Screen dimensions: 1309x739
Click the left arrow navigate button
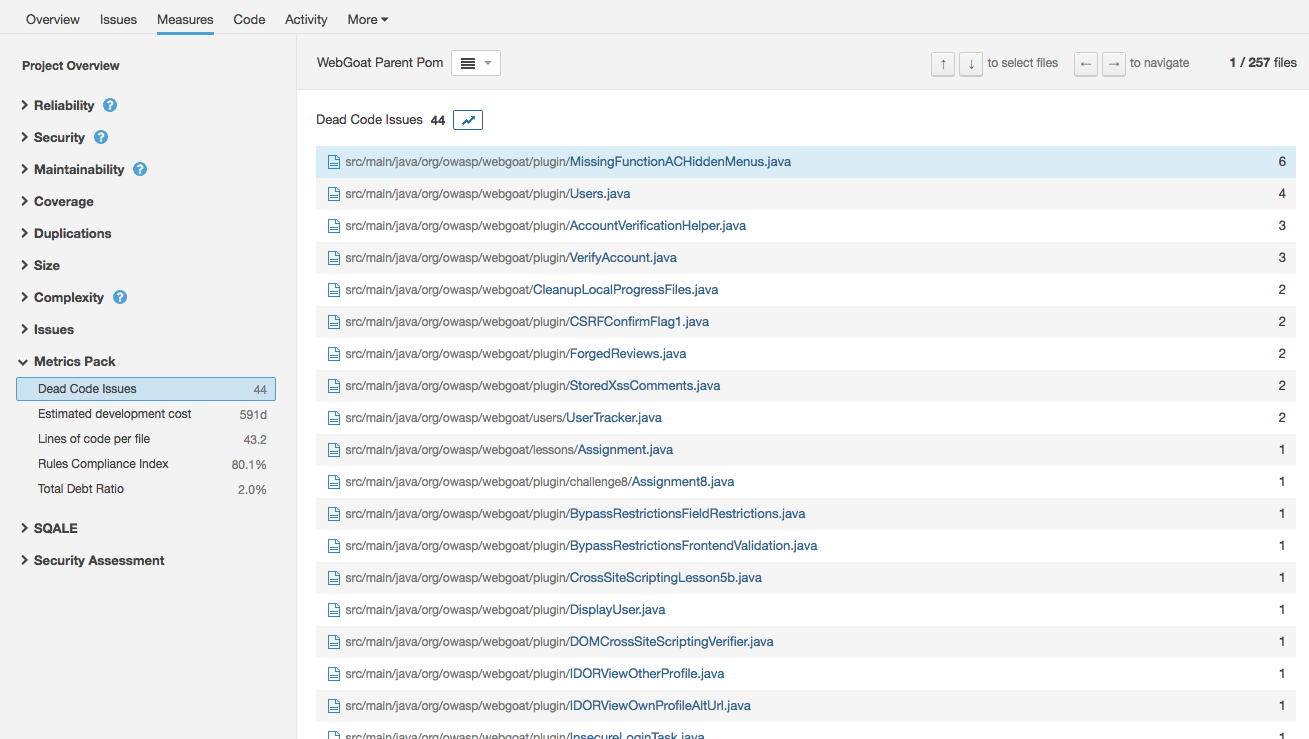click(x=1086, y=64)
